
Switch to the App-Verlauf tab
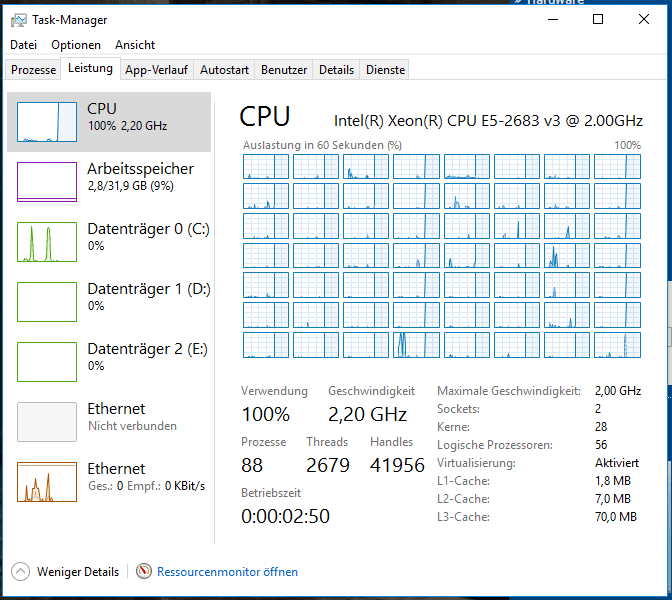[156, 70]
